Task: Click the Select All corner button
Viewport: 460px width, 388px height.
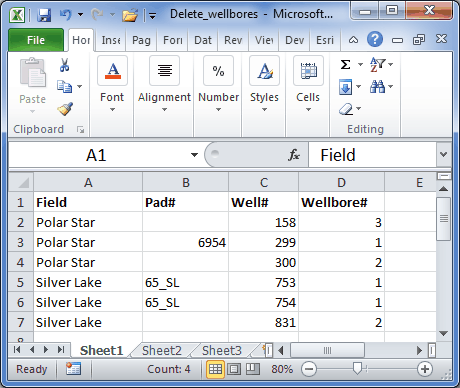Action: tap(21, 182)
